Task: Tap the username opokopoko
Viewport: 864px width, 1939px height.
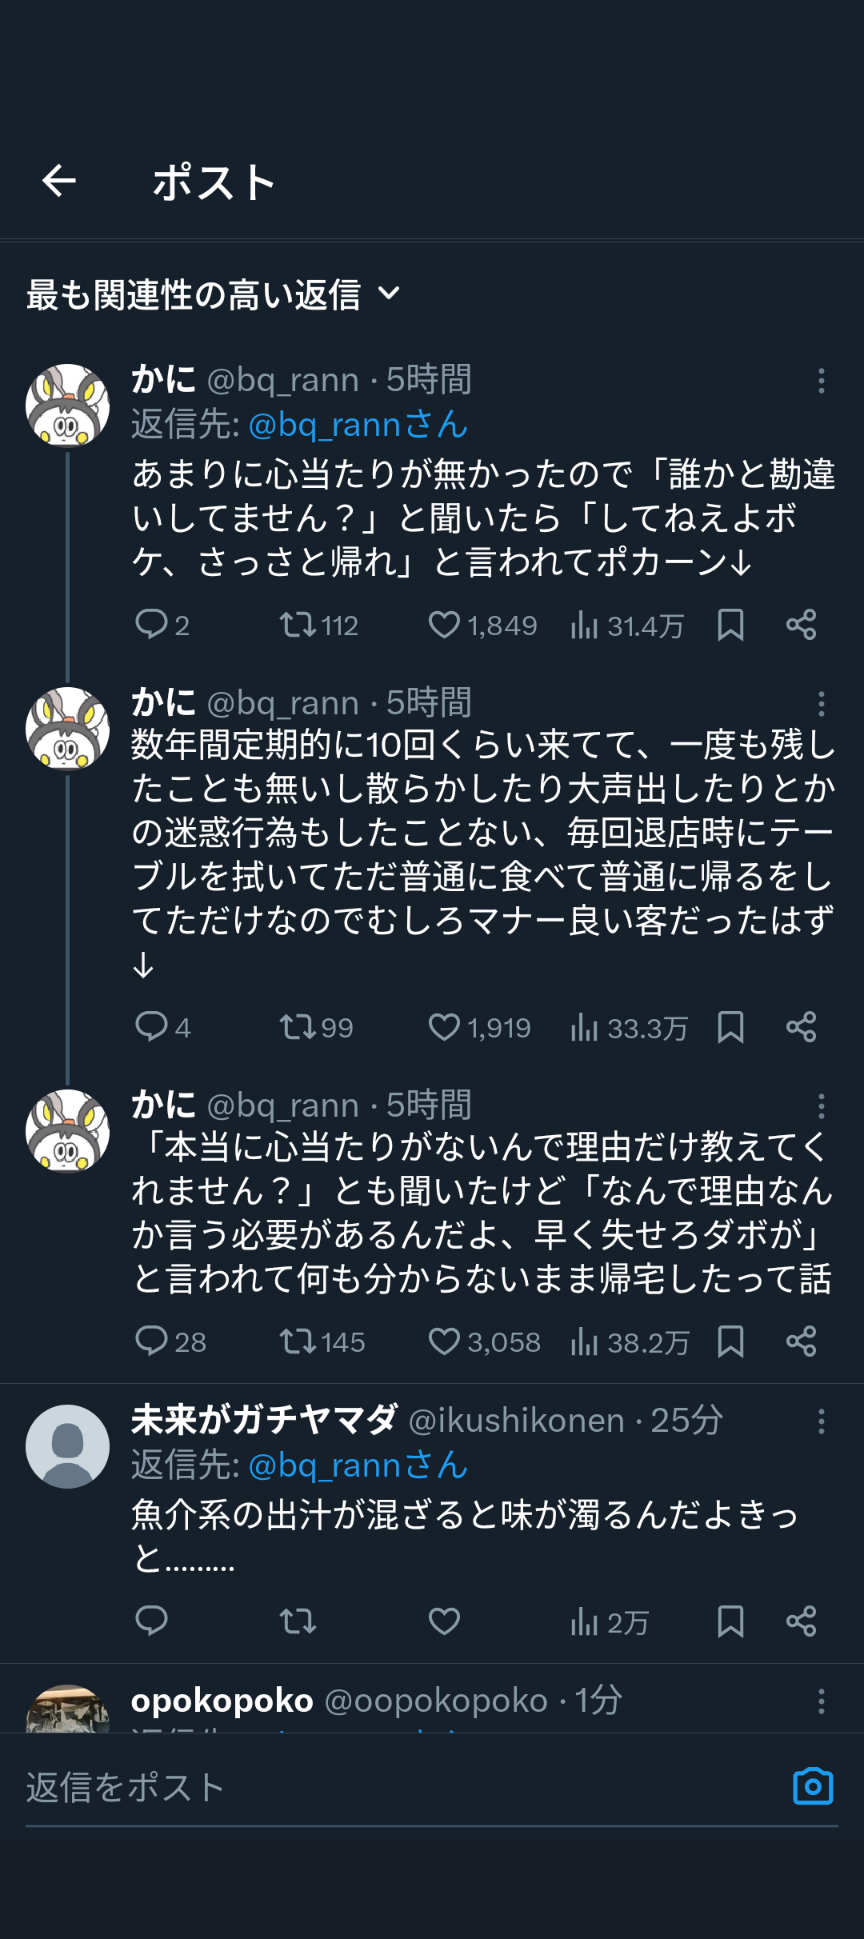Action: (x=222, y=1701)
